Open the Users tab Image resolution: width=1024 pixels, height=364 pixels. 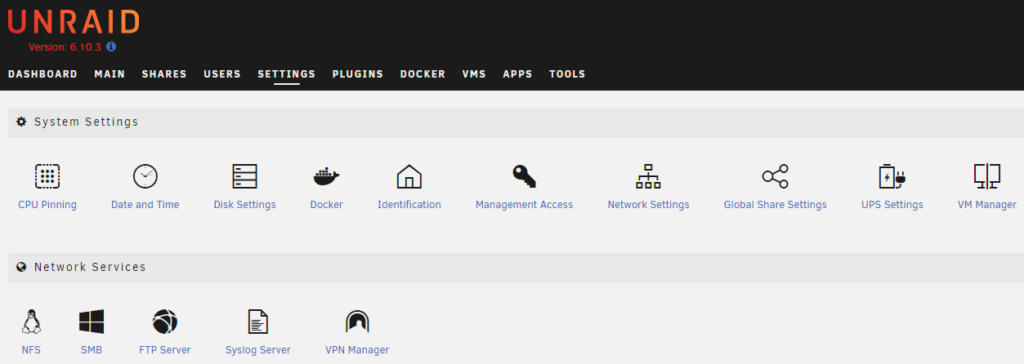click(x=222, y=74)
